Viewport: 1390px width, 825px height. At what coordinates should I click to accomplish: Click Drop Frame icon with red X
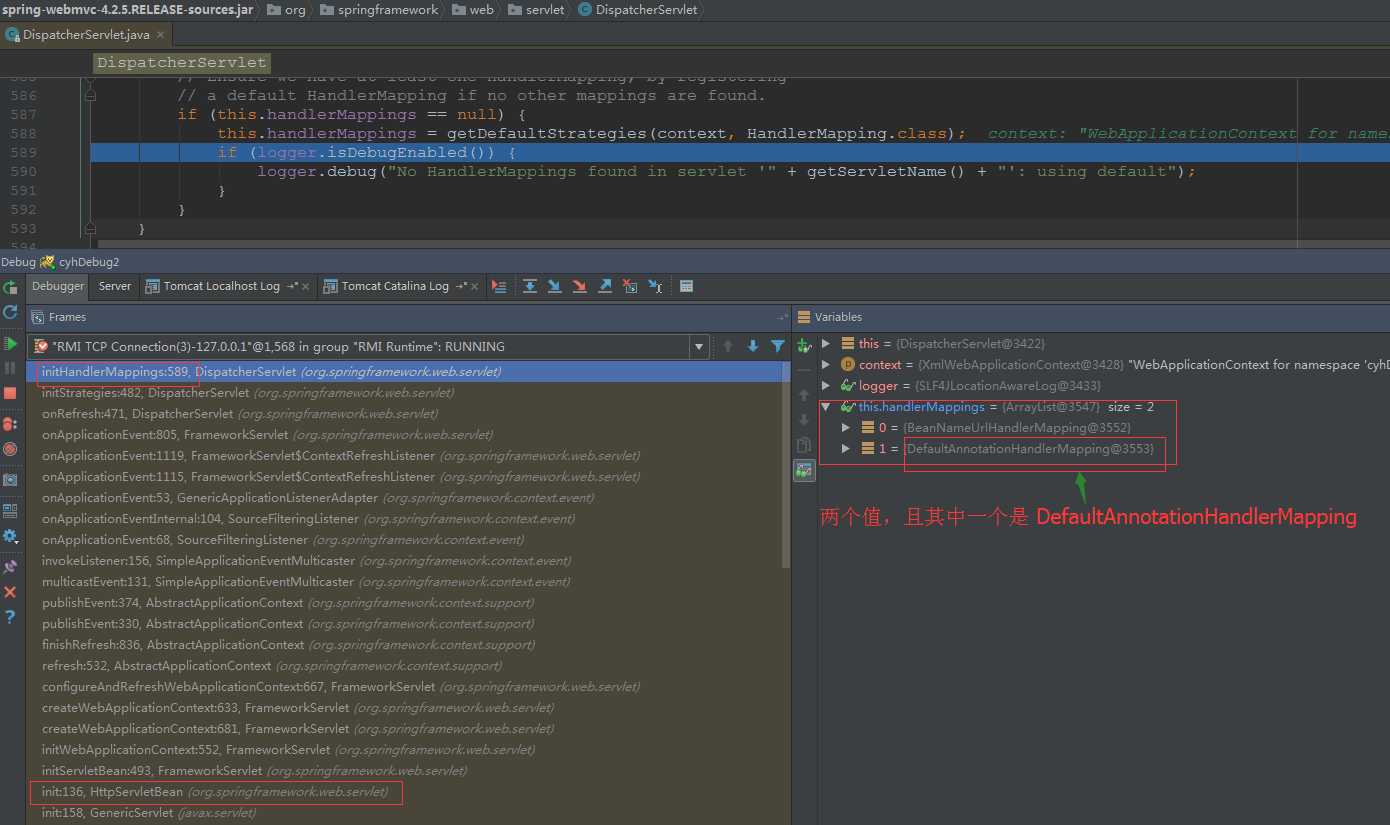[630, 286]
